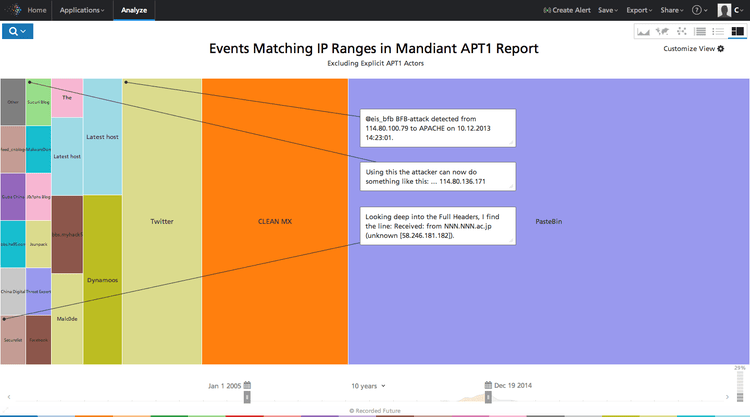Open Customize View settings
The width and height of the screenshot is (750, 417).
click(x=694, y=48)
